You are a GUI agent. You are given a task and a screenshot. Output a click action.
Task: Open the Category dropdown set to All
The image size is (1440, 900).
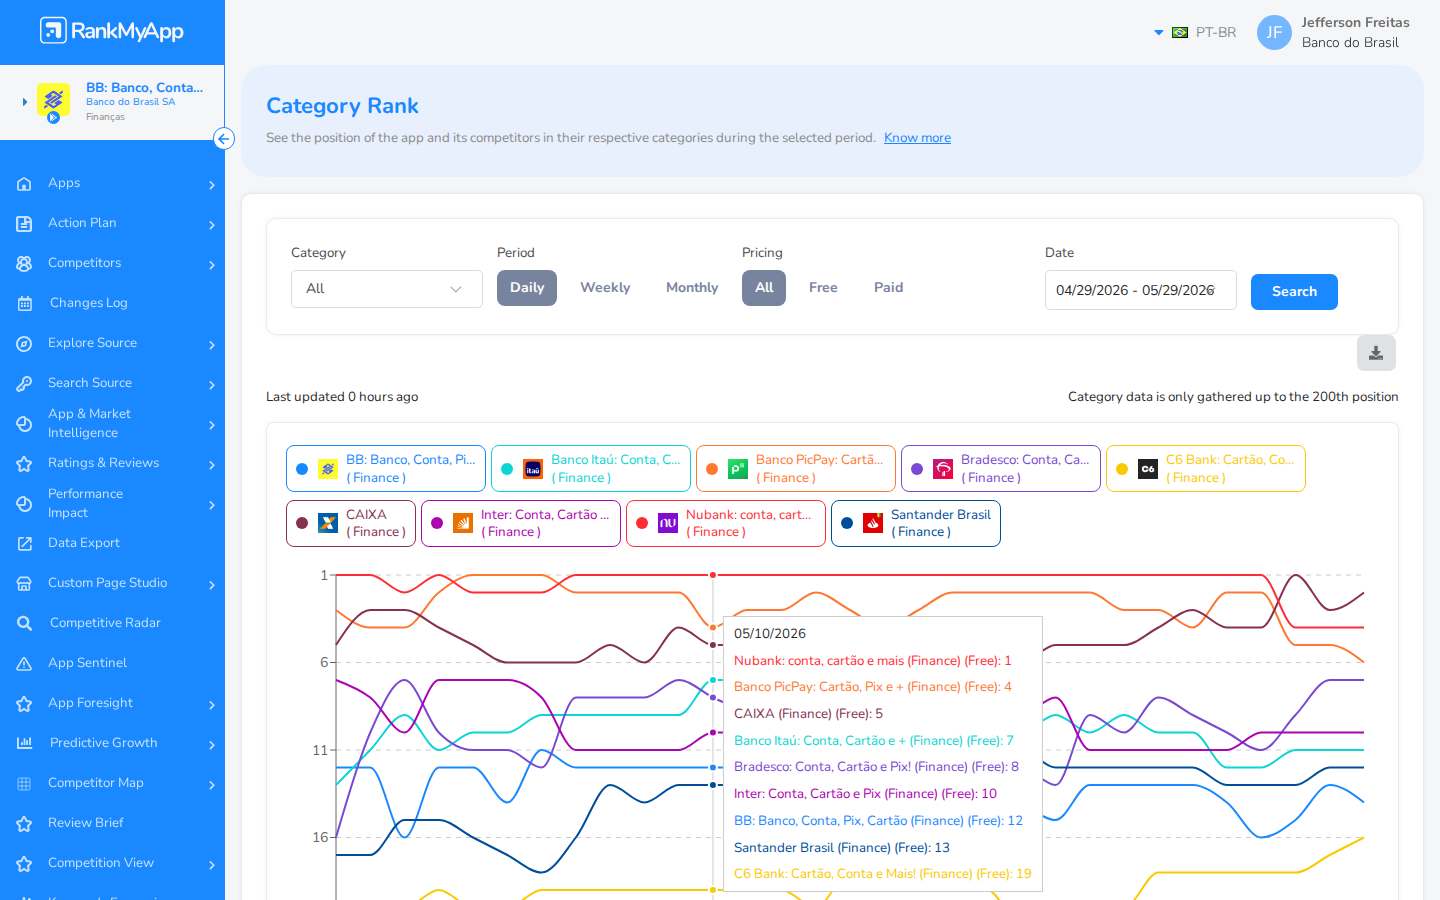coord(387,289)
